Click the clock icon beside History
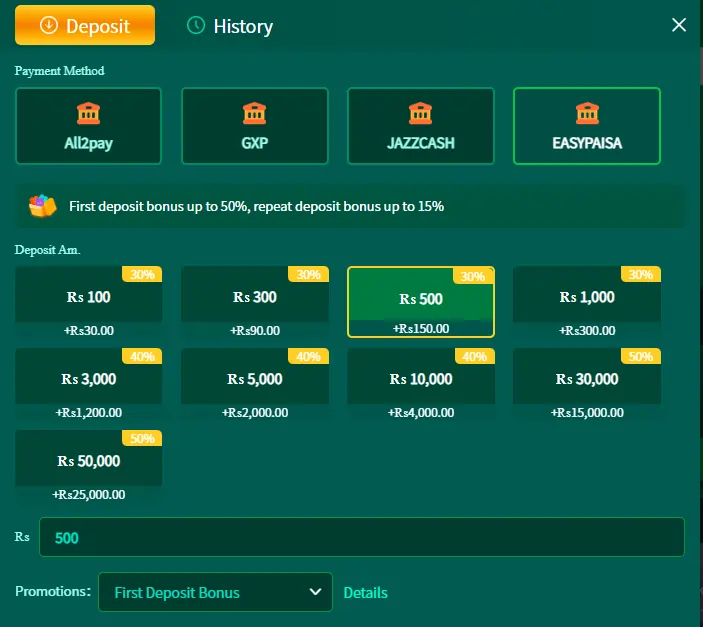Viewport: 703px width, 627px height. point(196,26)
